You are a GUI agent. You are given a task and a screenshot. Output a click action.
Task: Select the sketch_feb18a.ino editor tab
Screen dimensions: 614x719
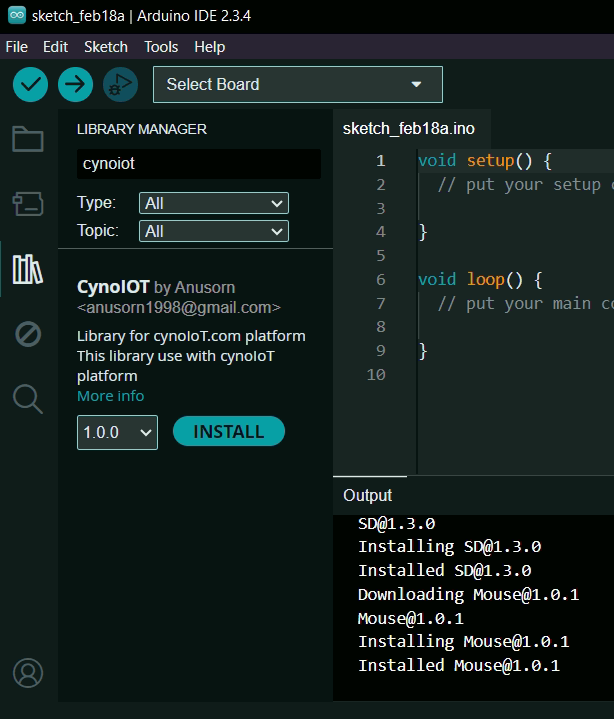tap(408, 129)
